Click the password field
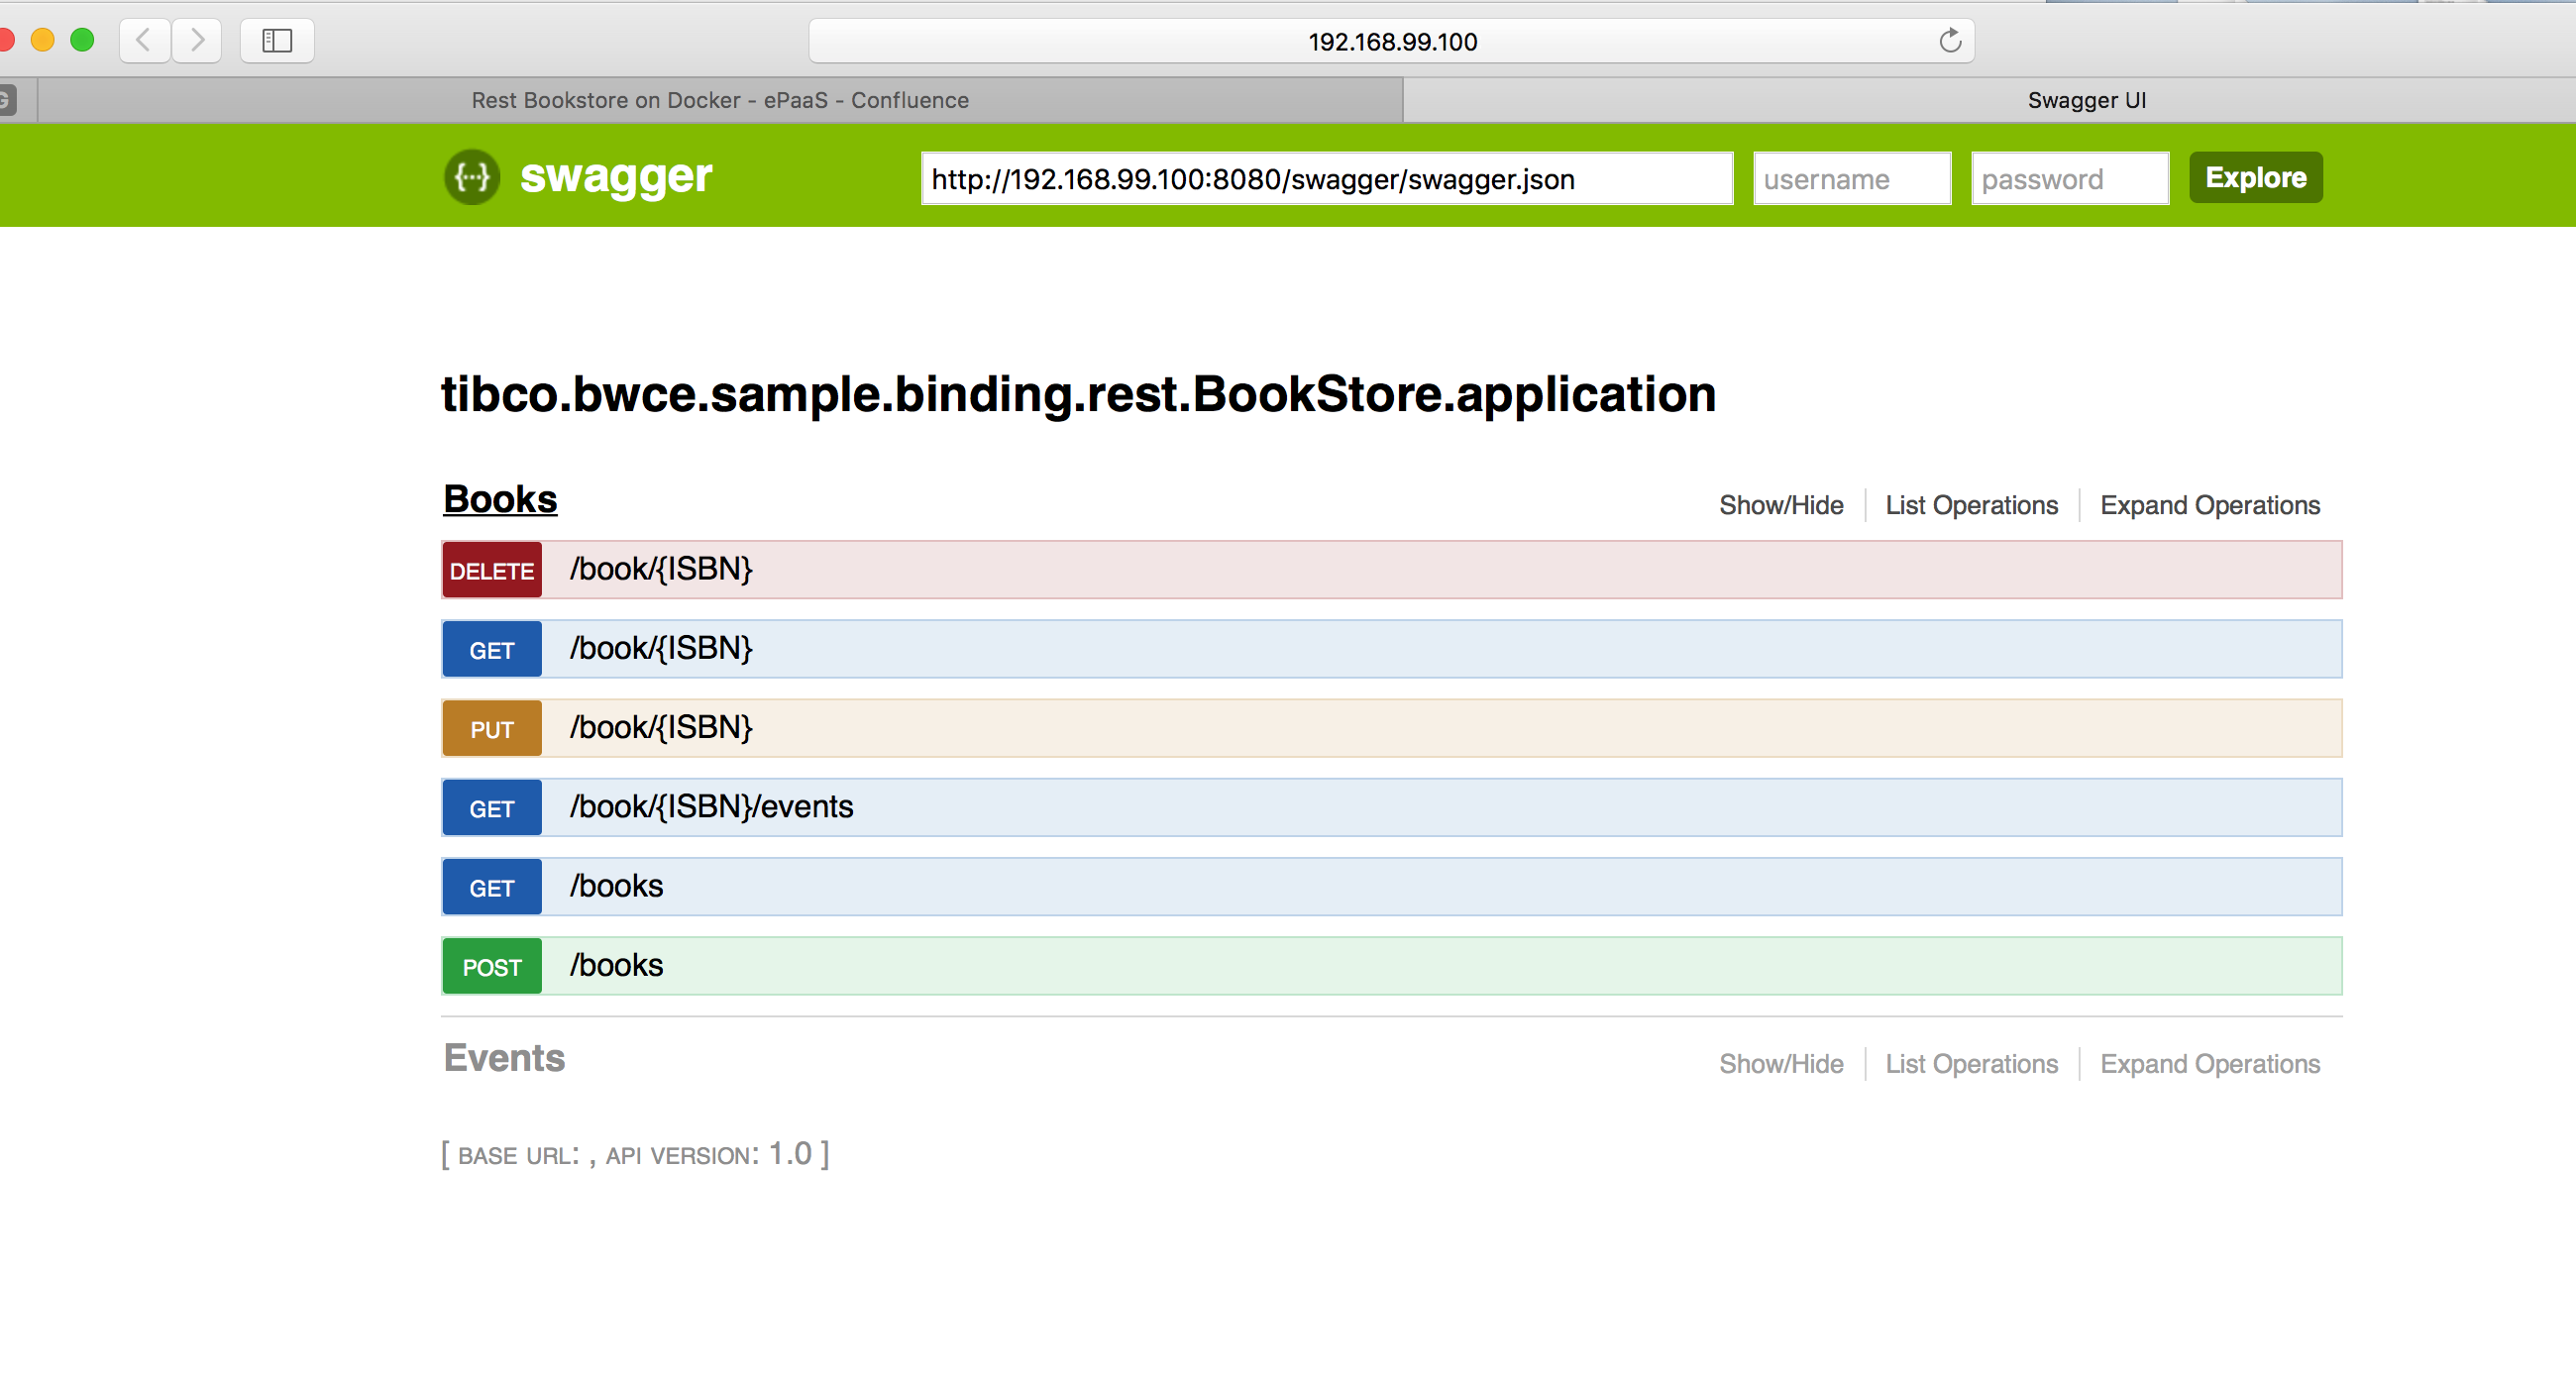 pyautogui.click(x=2069, y=179)
